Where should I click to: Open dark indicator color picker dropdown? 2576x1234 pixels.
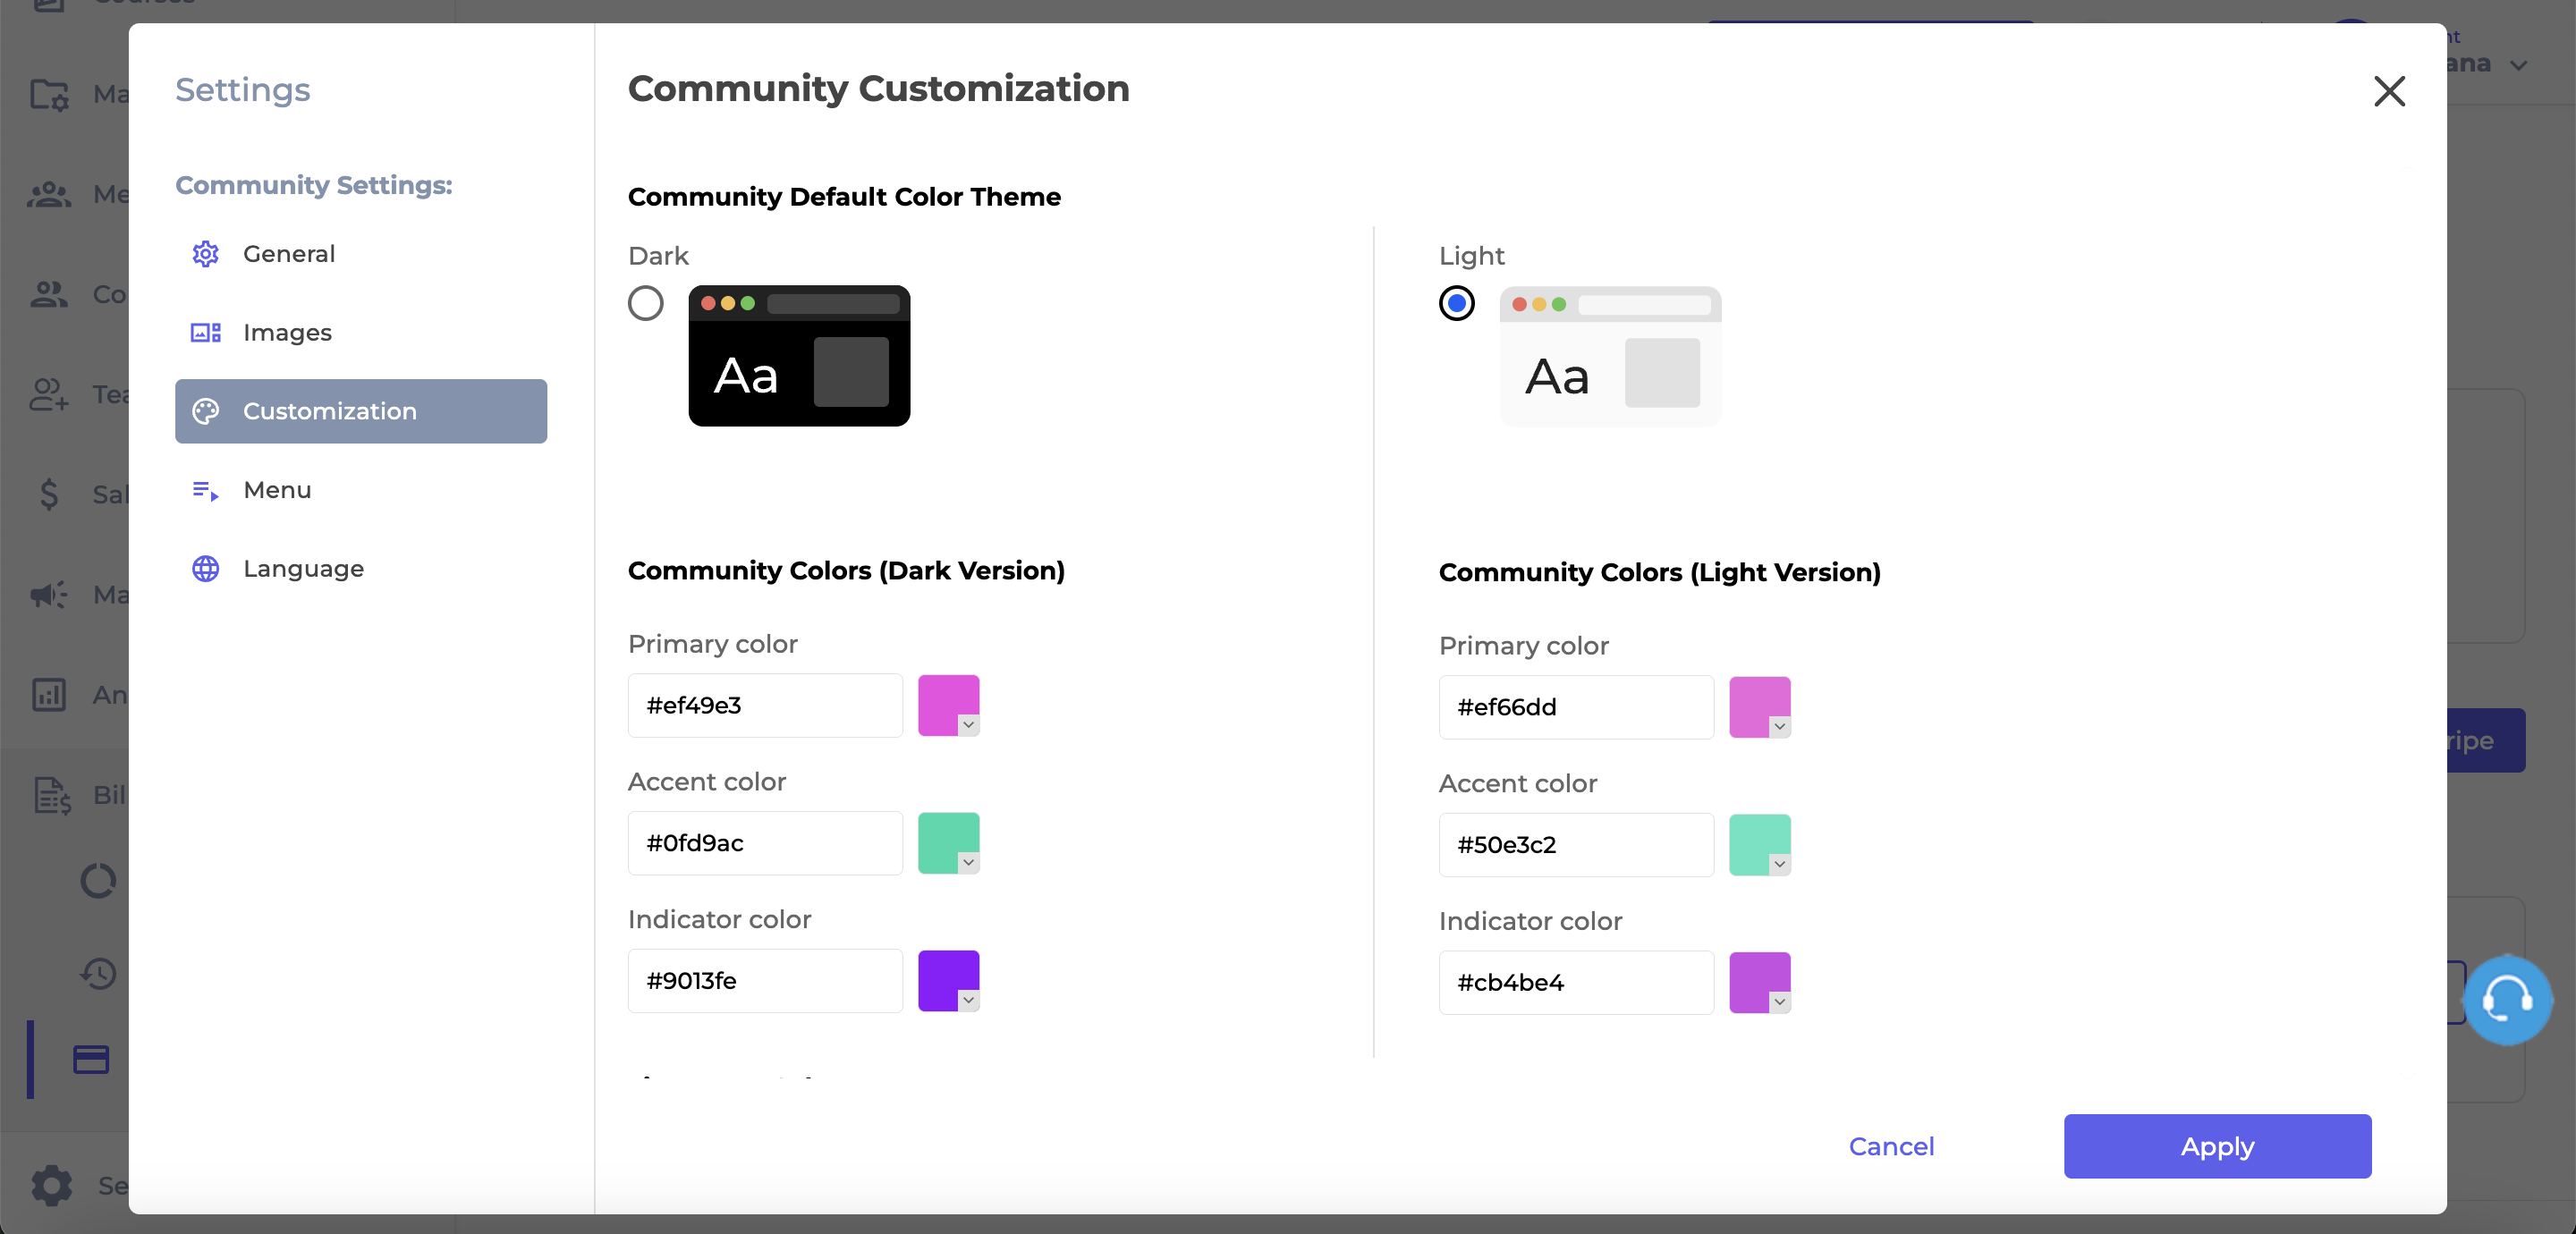point(968,1000)
